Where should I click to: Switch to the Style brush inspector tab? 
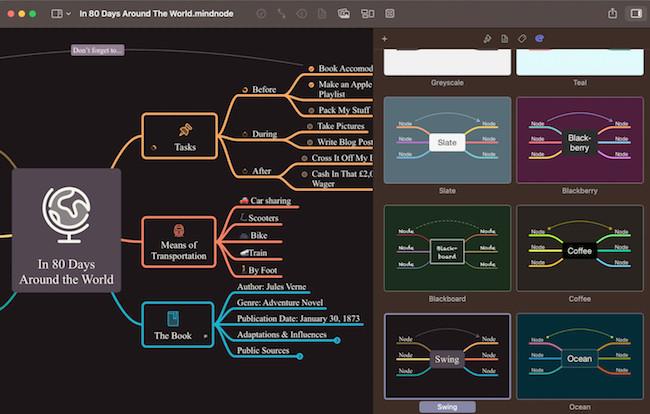pos(488,39)
